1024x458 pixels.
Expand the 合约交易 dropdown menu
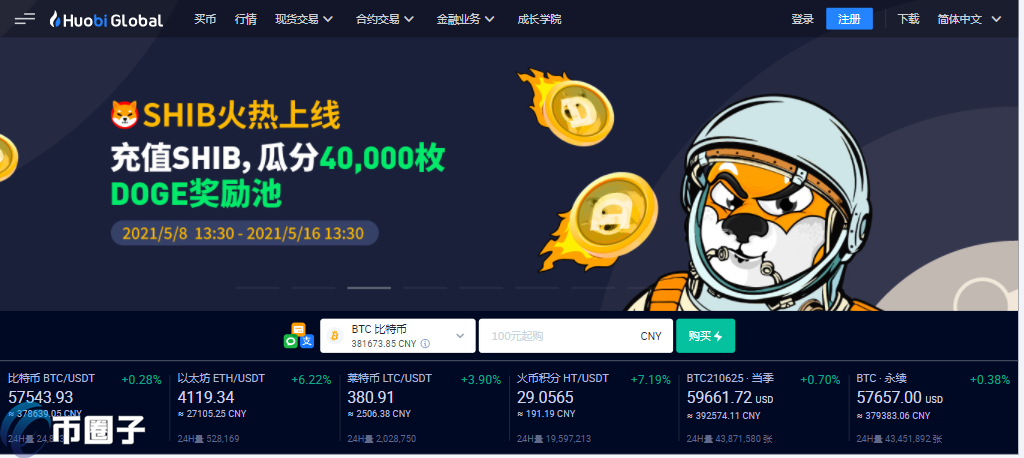pyautogui.click(x=385, y=19)
